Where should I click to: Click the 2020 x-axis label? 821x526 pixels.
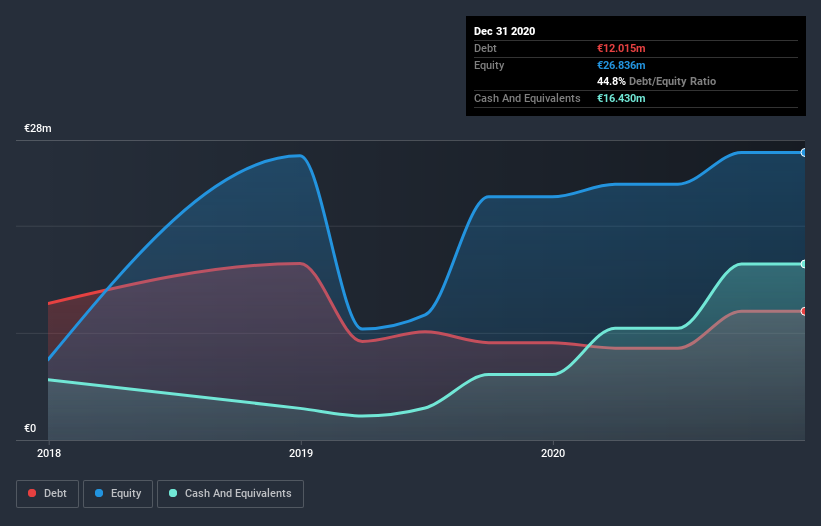click(x=553, y=453)
